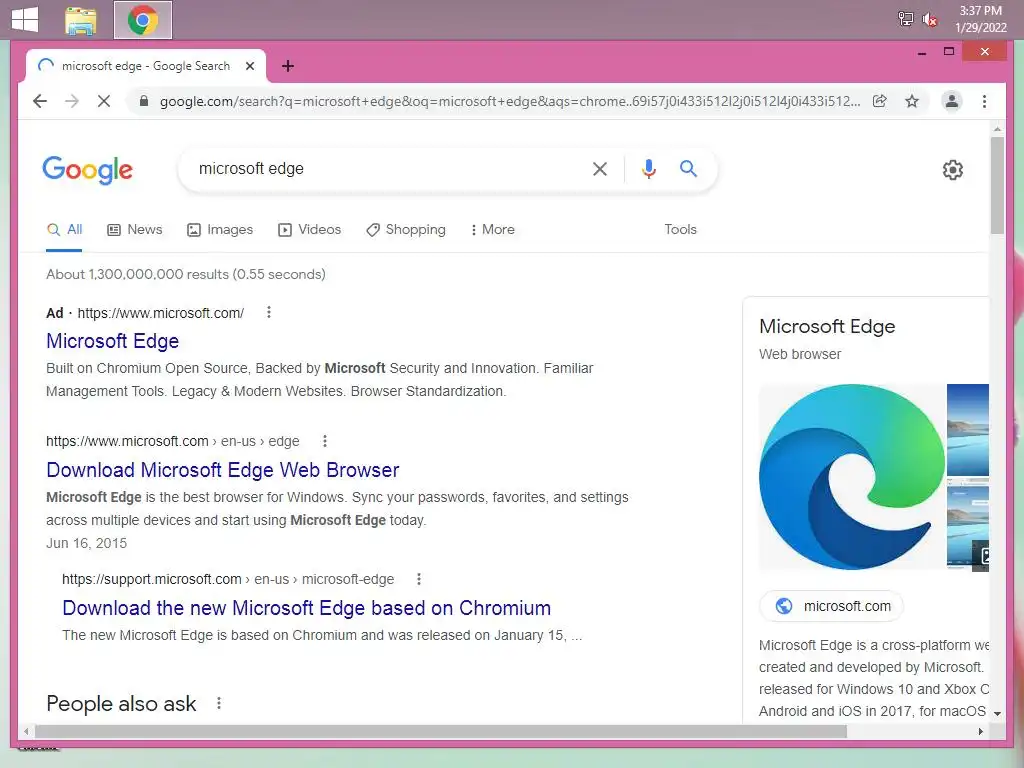
Task: Click the horizontal scrollbar thumb
Action: pos(441,731)
